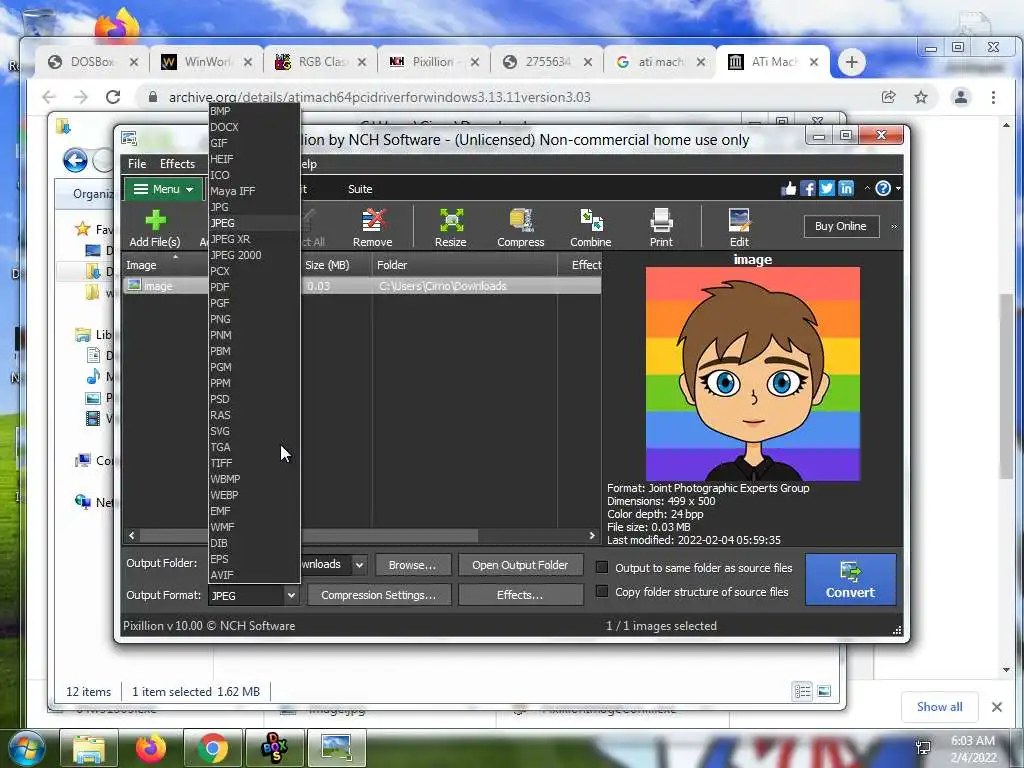Click the Effects... button
1024x768 pixels.
pos(520,595)
